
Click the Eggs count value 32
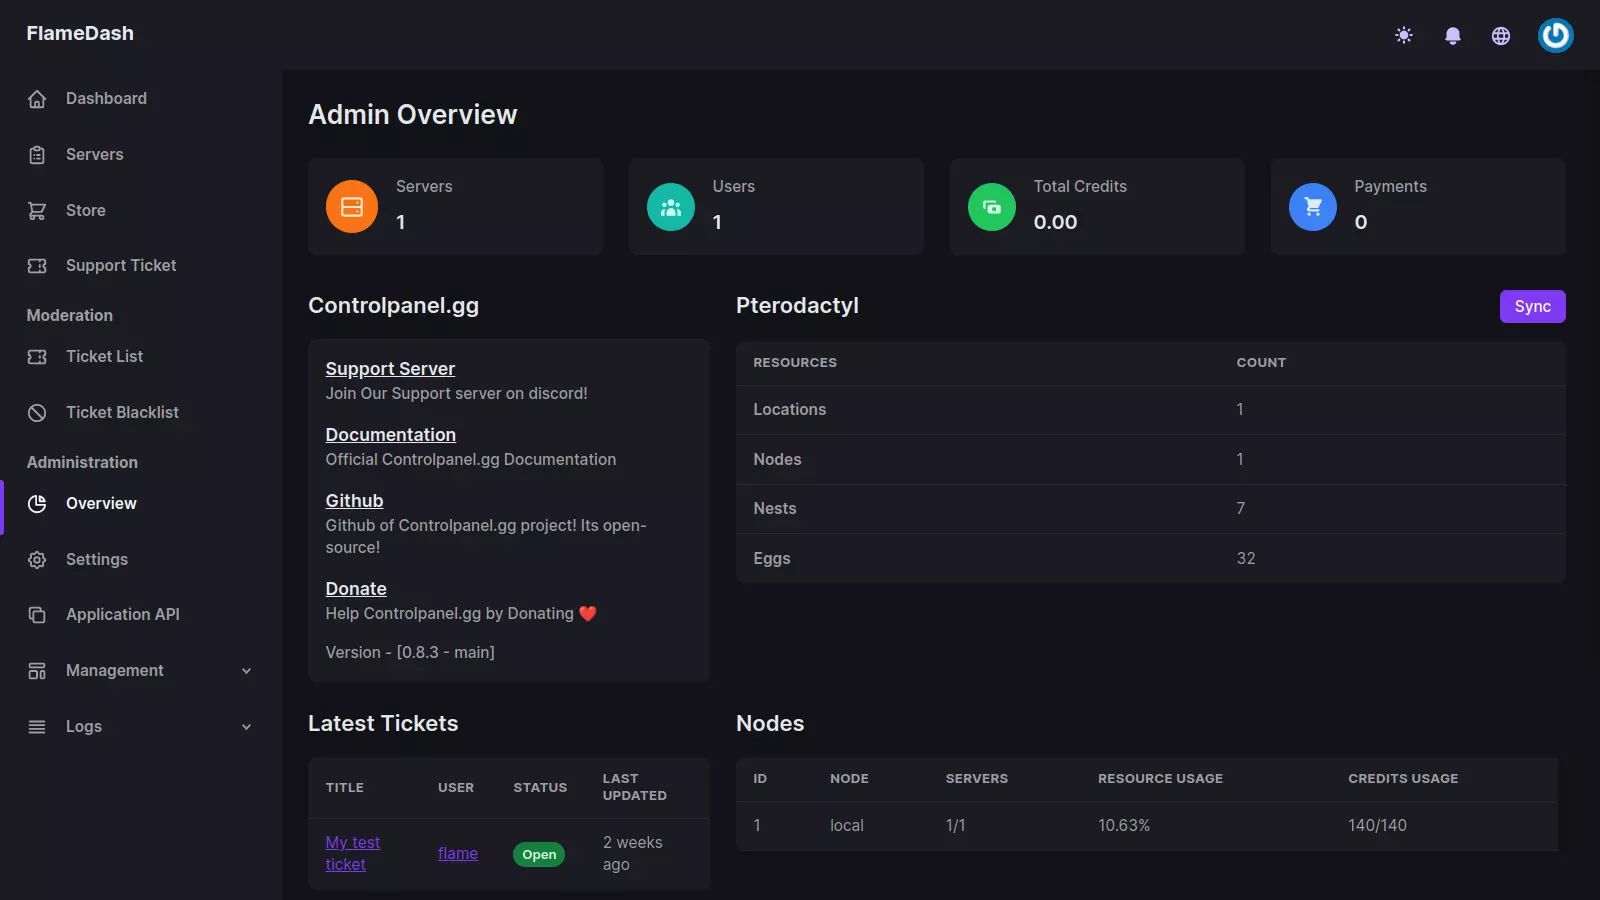pyautogui.click(x=1246, y=559)
